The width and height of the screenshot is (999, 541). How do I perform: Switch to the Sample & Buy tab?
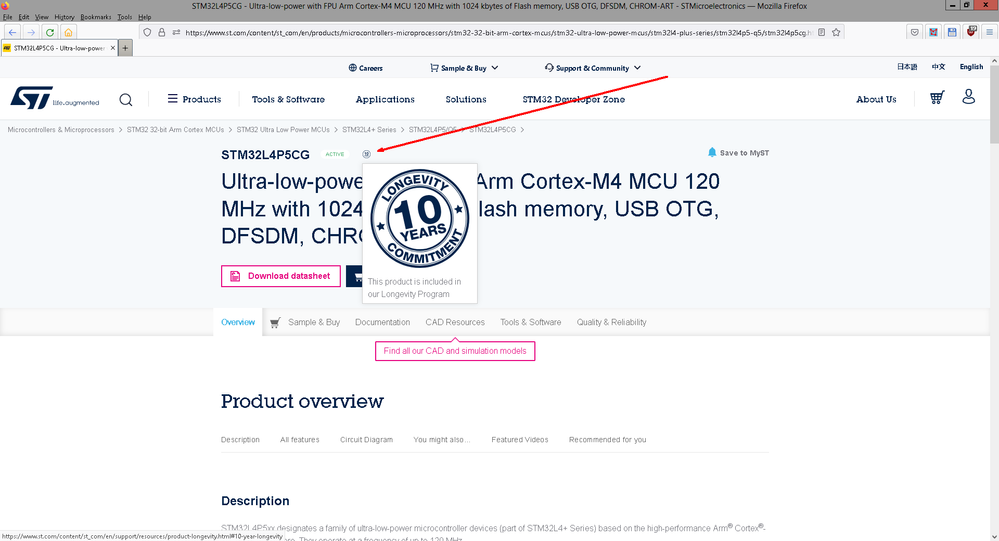(x=305, y=322)
